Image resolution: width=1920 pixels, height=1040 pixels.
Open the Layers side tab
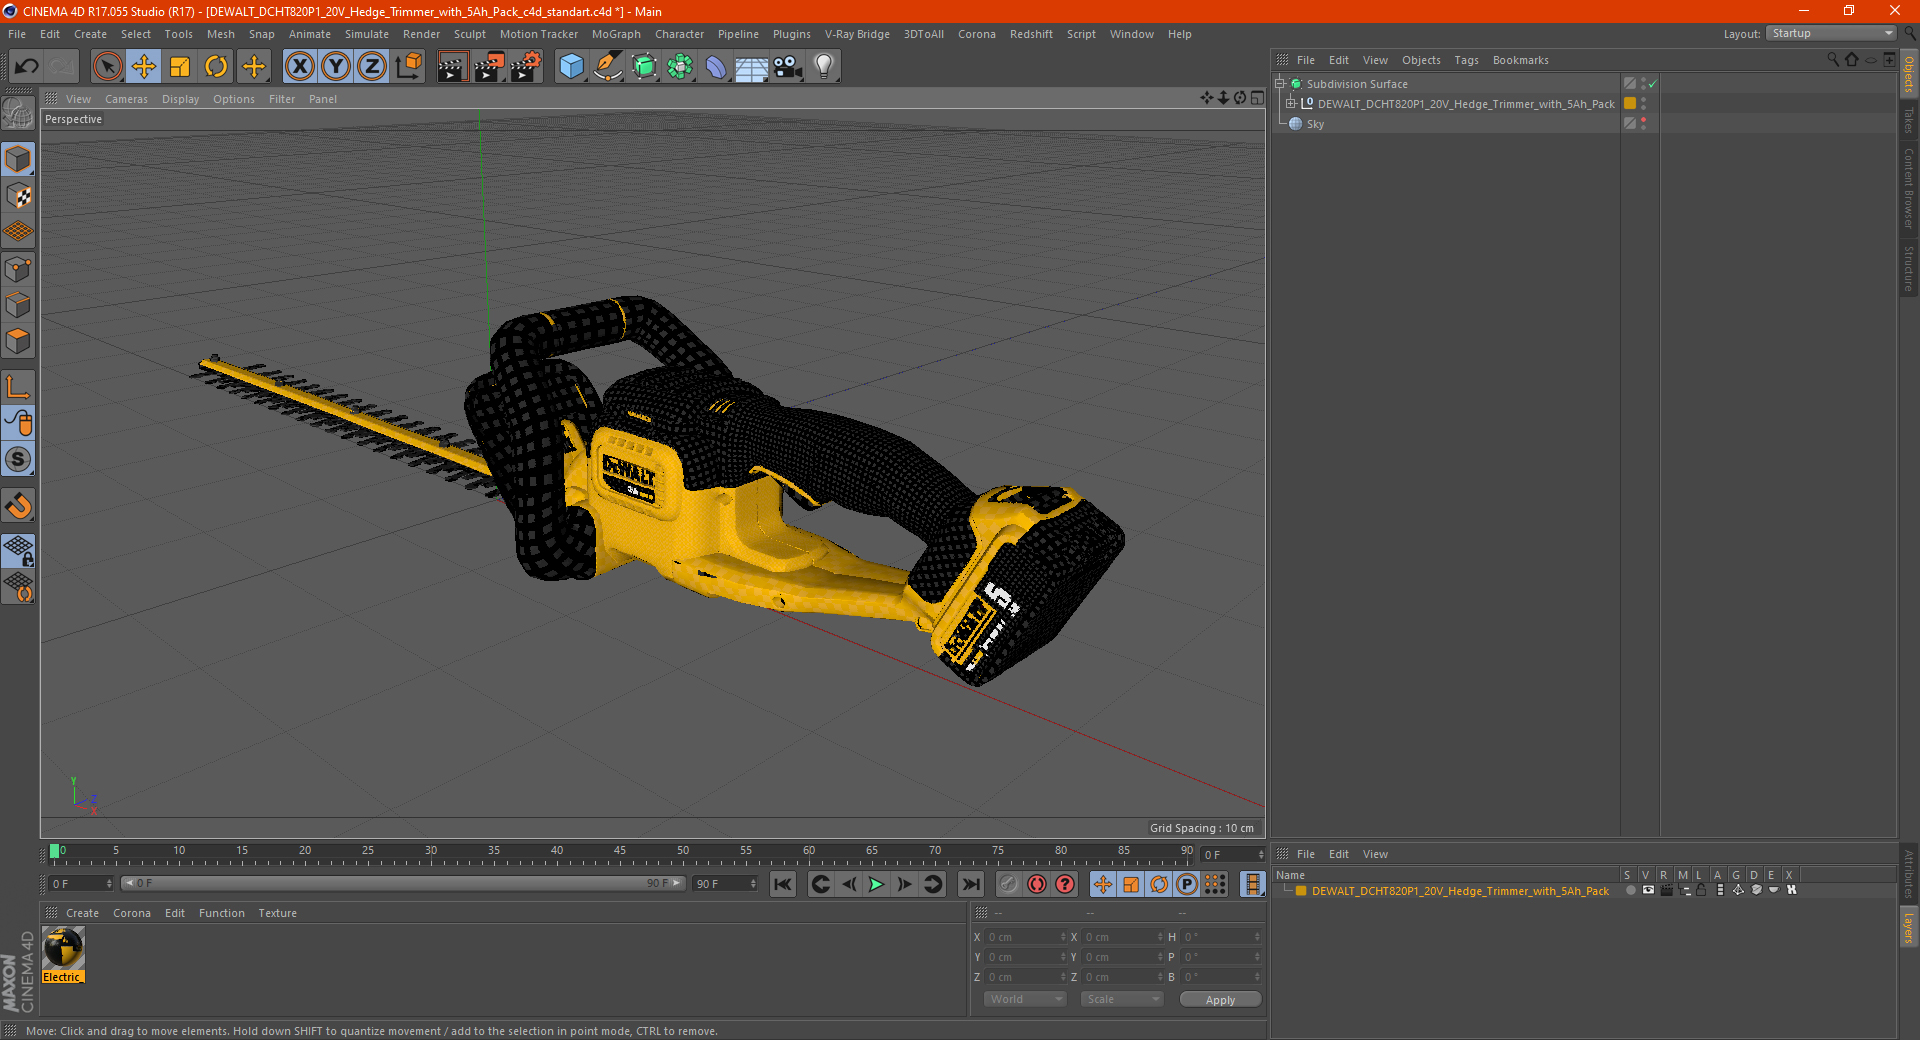click(x=1909, y=926)
